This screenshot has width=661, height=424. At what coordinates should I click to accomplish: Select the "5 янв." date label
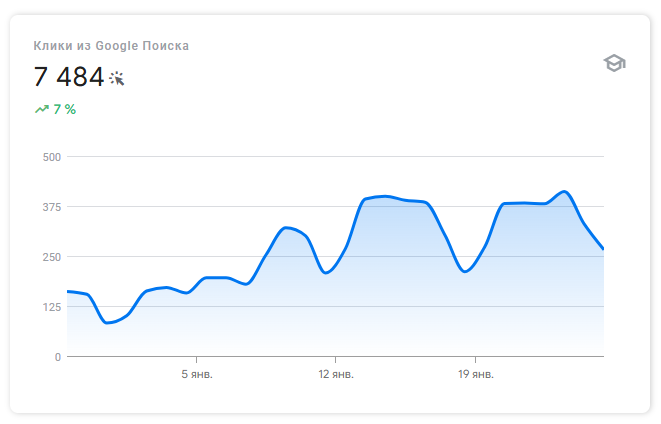tap(197, 375)
